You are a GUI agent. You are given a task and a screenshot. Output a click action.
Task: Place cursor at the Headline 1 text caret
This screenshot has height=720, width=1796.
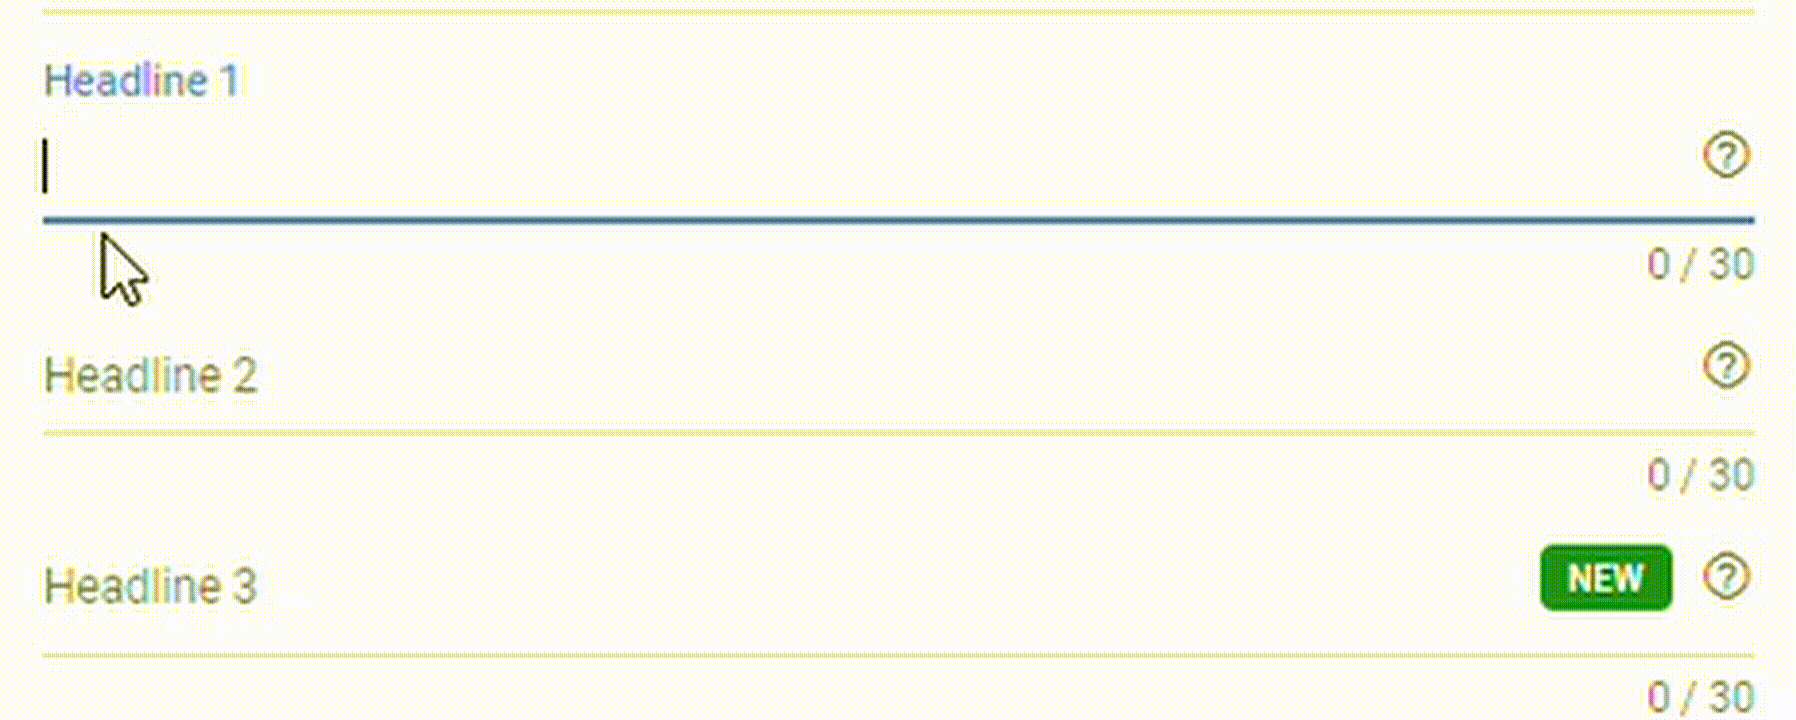[46, 166]
